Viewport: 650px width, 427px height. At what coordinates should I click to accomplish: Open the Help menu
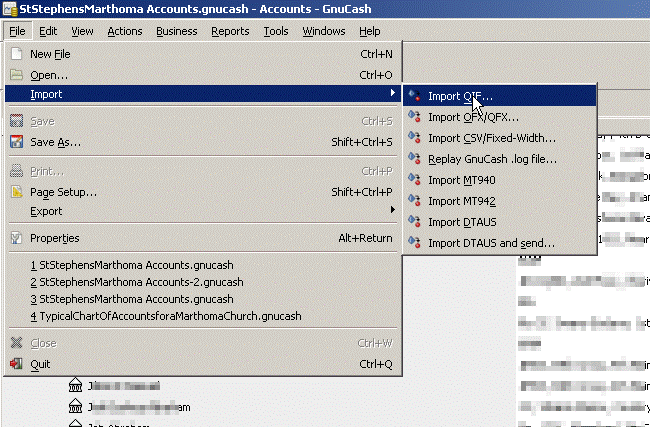370,31
